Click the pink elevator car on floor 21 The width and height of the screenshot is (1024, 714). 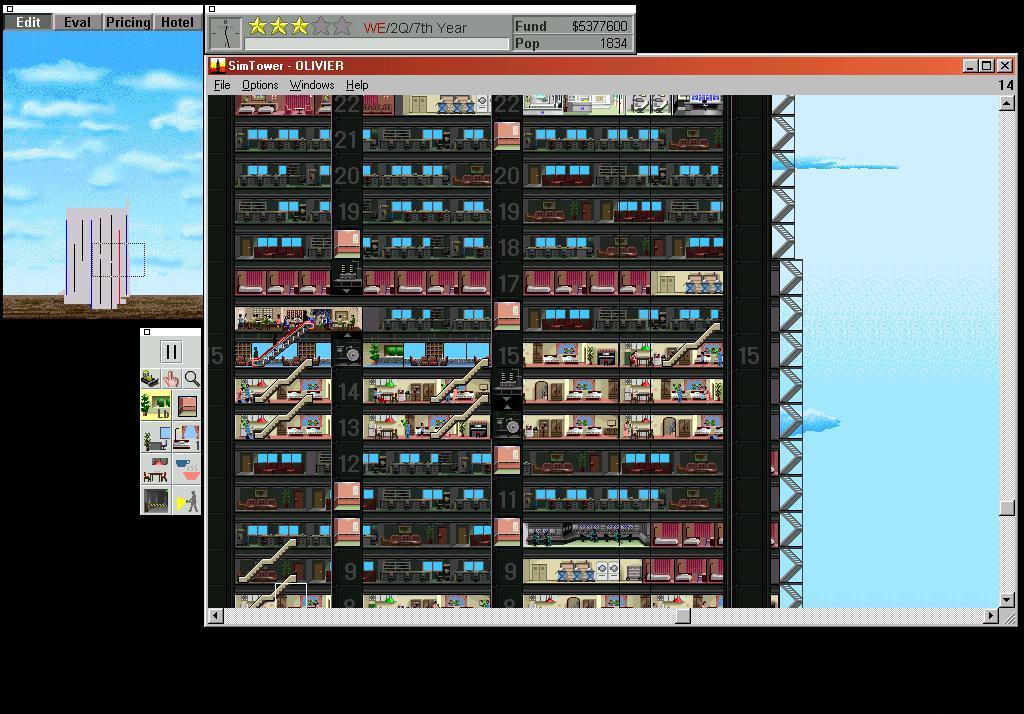click(507, 136)
